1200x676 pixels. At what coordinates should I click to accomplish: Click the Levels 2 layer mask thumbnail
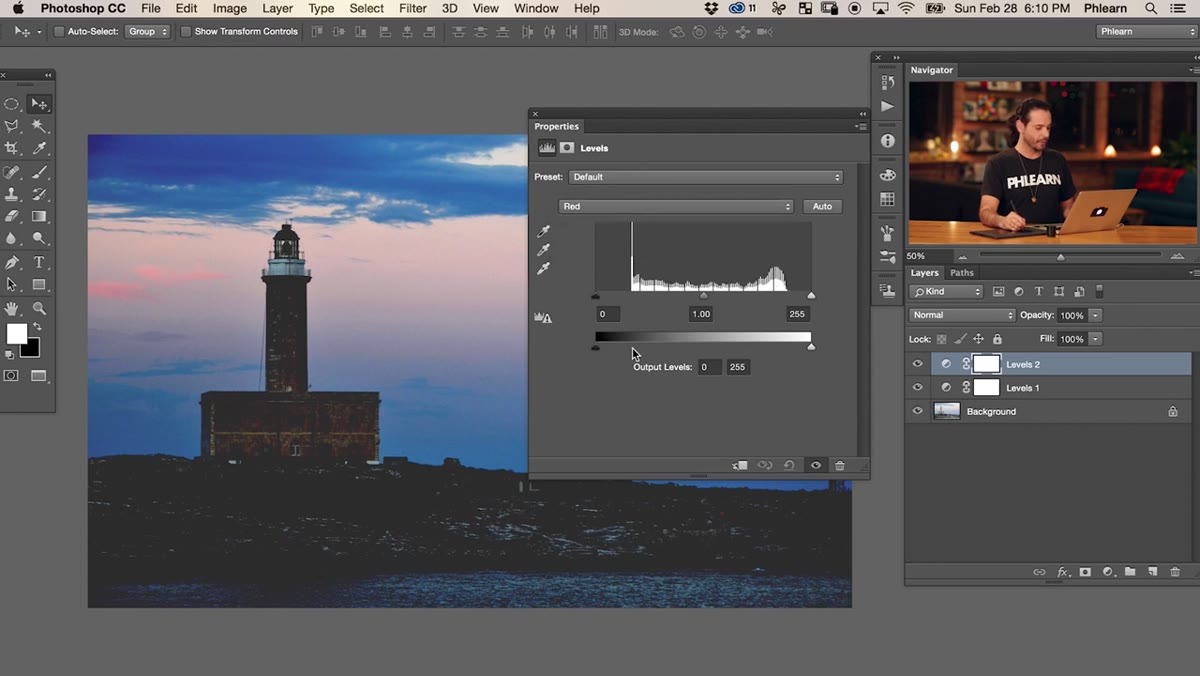(987, 364)
